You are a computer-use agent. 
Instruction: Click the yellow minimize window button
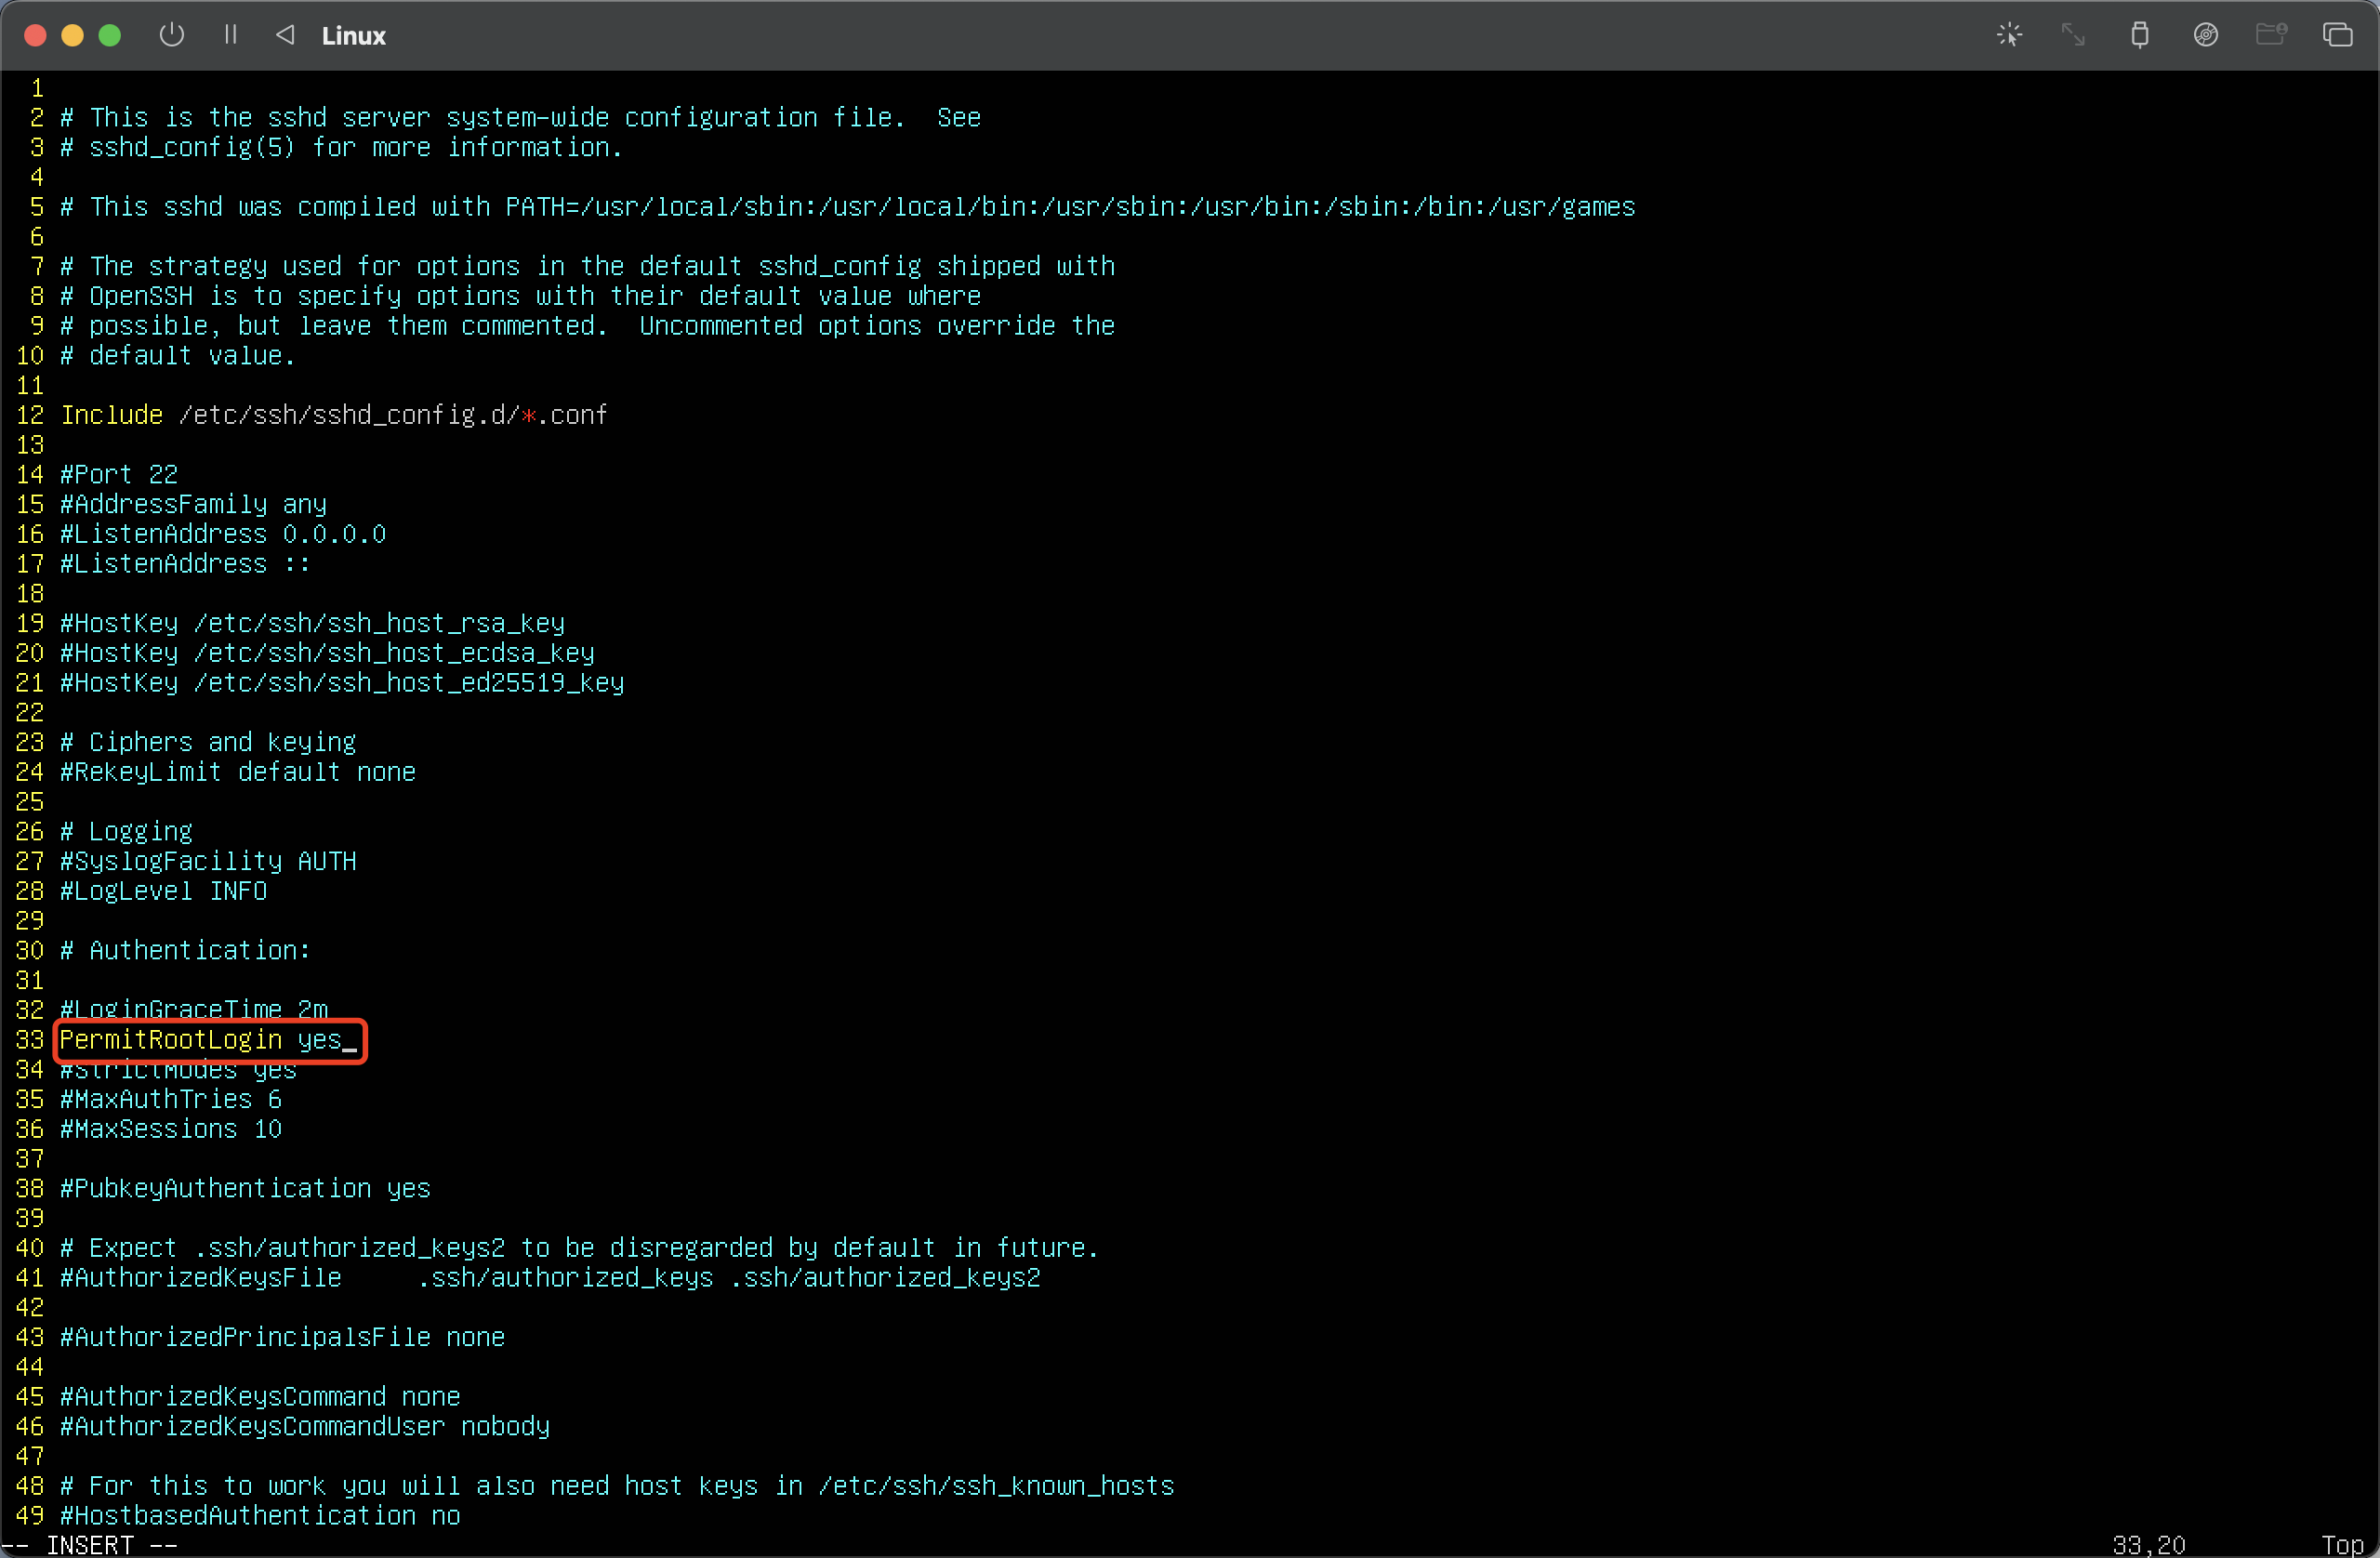tap(72, 36)
